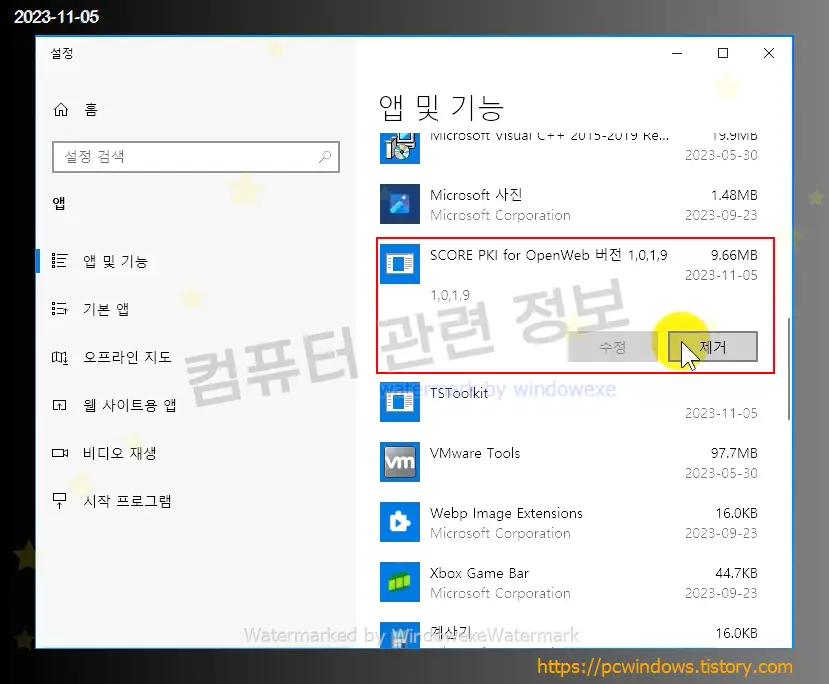This screenshot has width=829, height=684.
Task: Click the 웹 사이트용 앱 icon
Action: (x=59, y=405)
